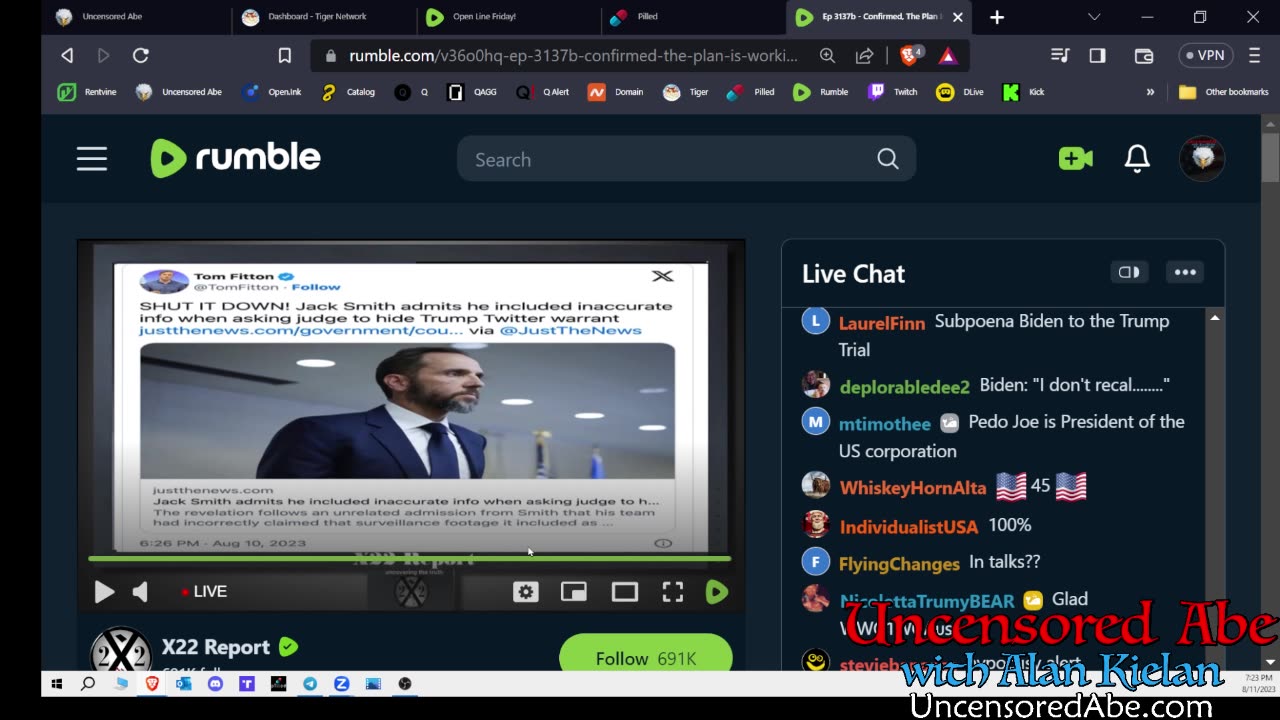Play the live video

[104, 592]
